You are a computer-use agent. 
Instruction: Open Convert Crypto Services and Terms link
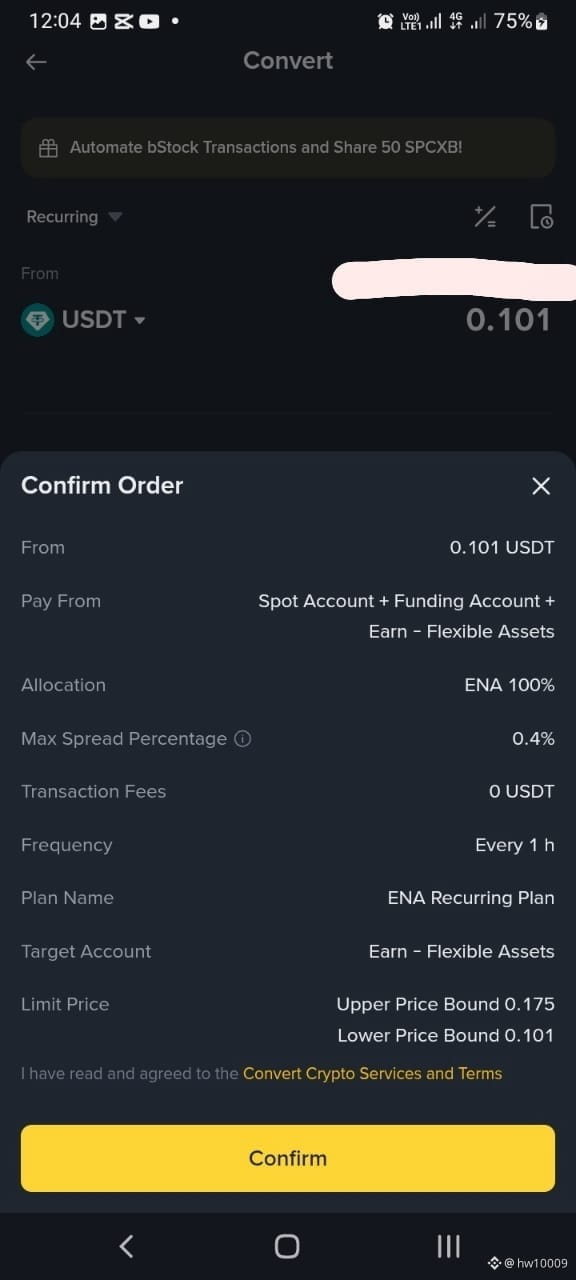pyautogui.click(x=372, y=1074)
